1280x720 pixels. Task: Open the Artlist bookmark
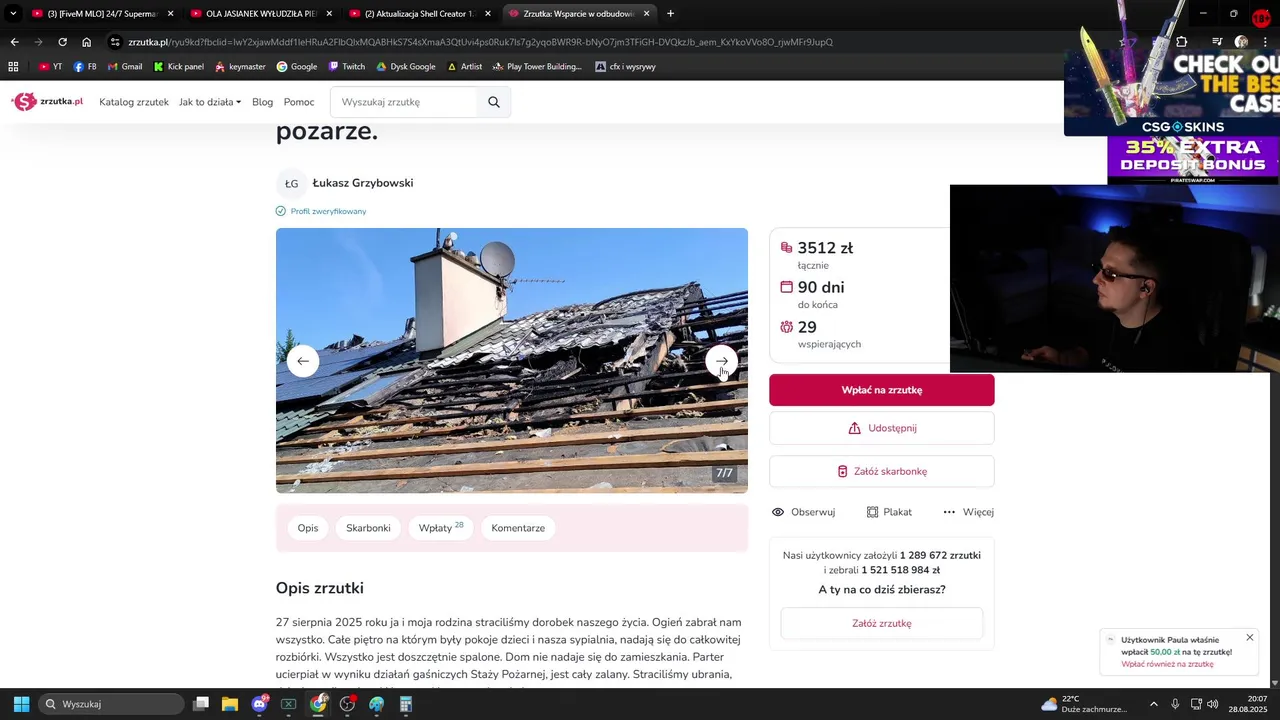[464, 67]
